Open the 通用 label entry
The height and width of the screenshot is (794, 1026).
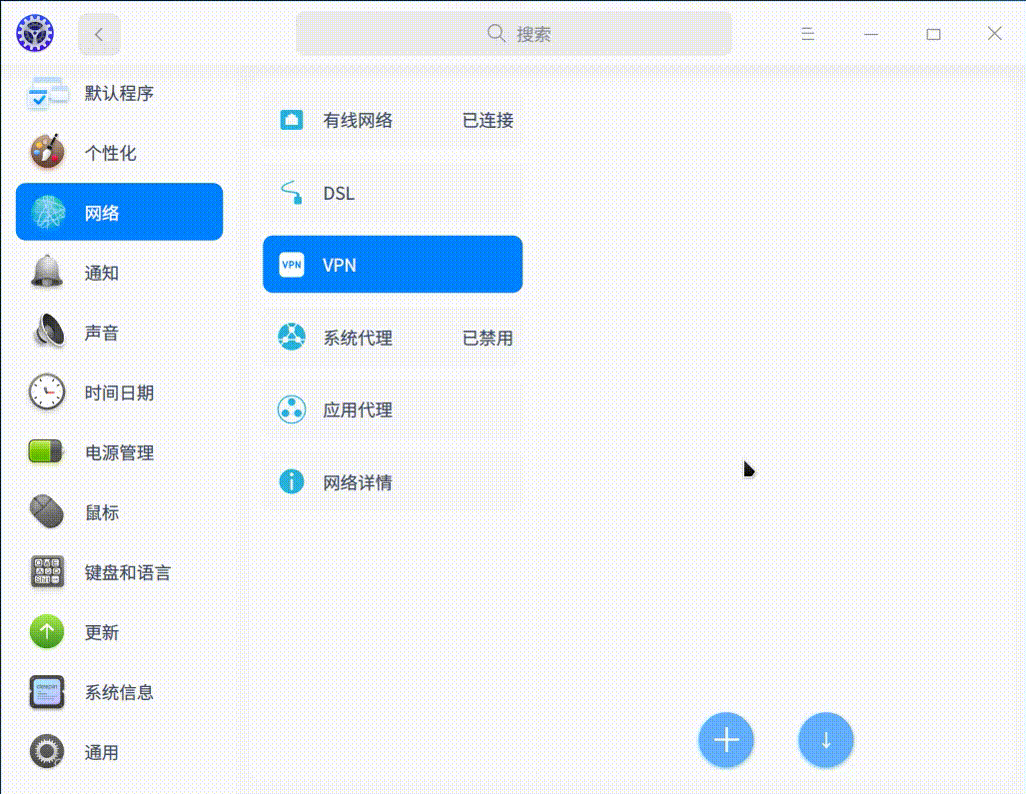[102, 752]
